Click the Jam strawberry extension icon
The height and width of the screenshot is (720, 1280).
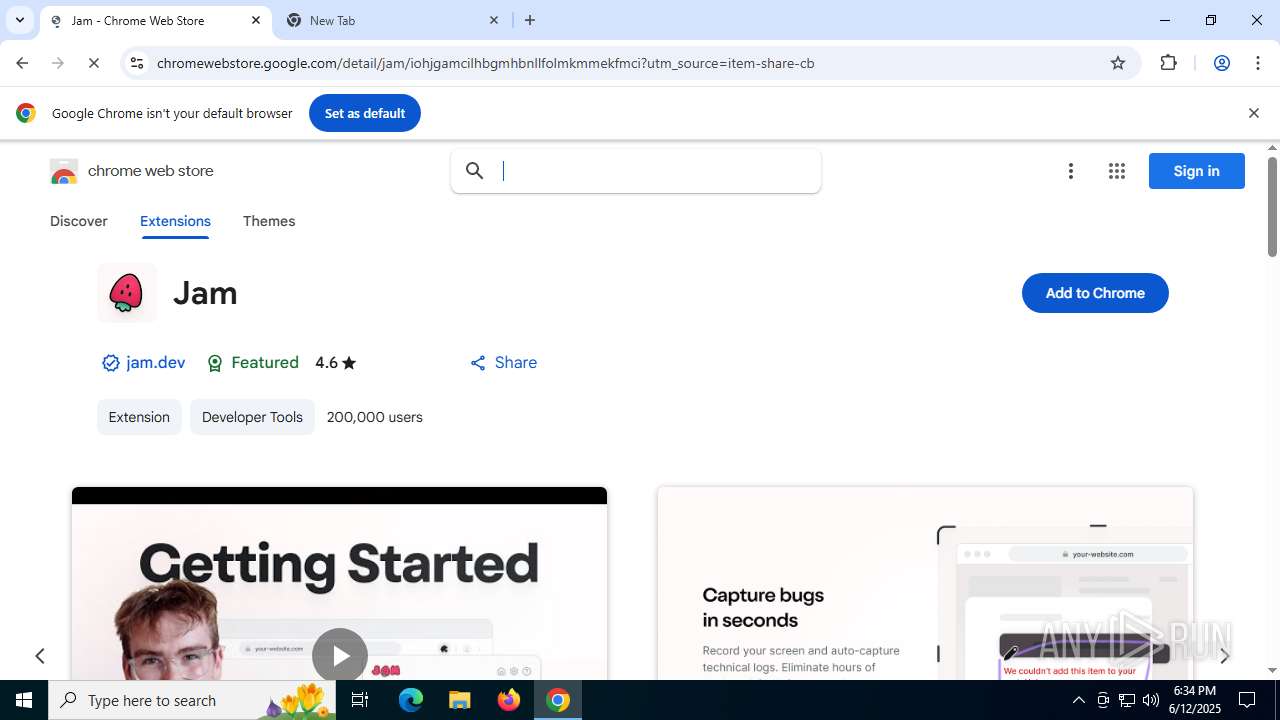(x=127, y=293)
